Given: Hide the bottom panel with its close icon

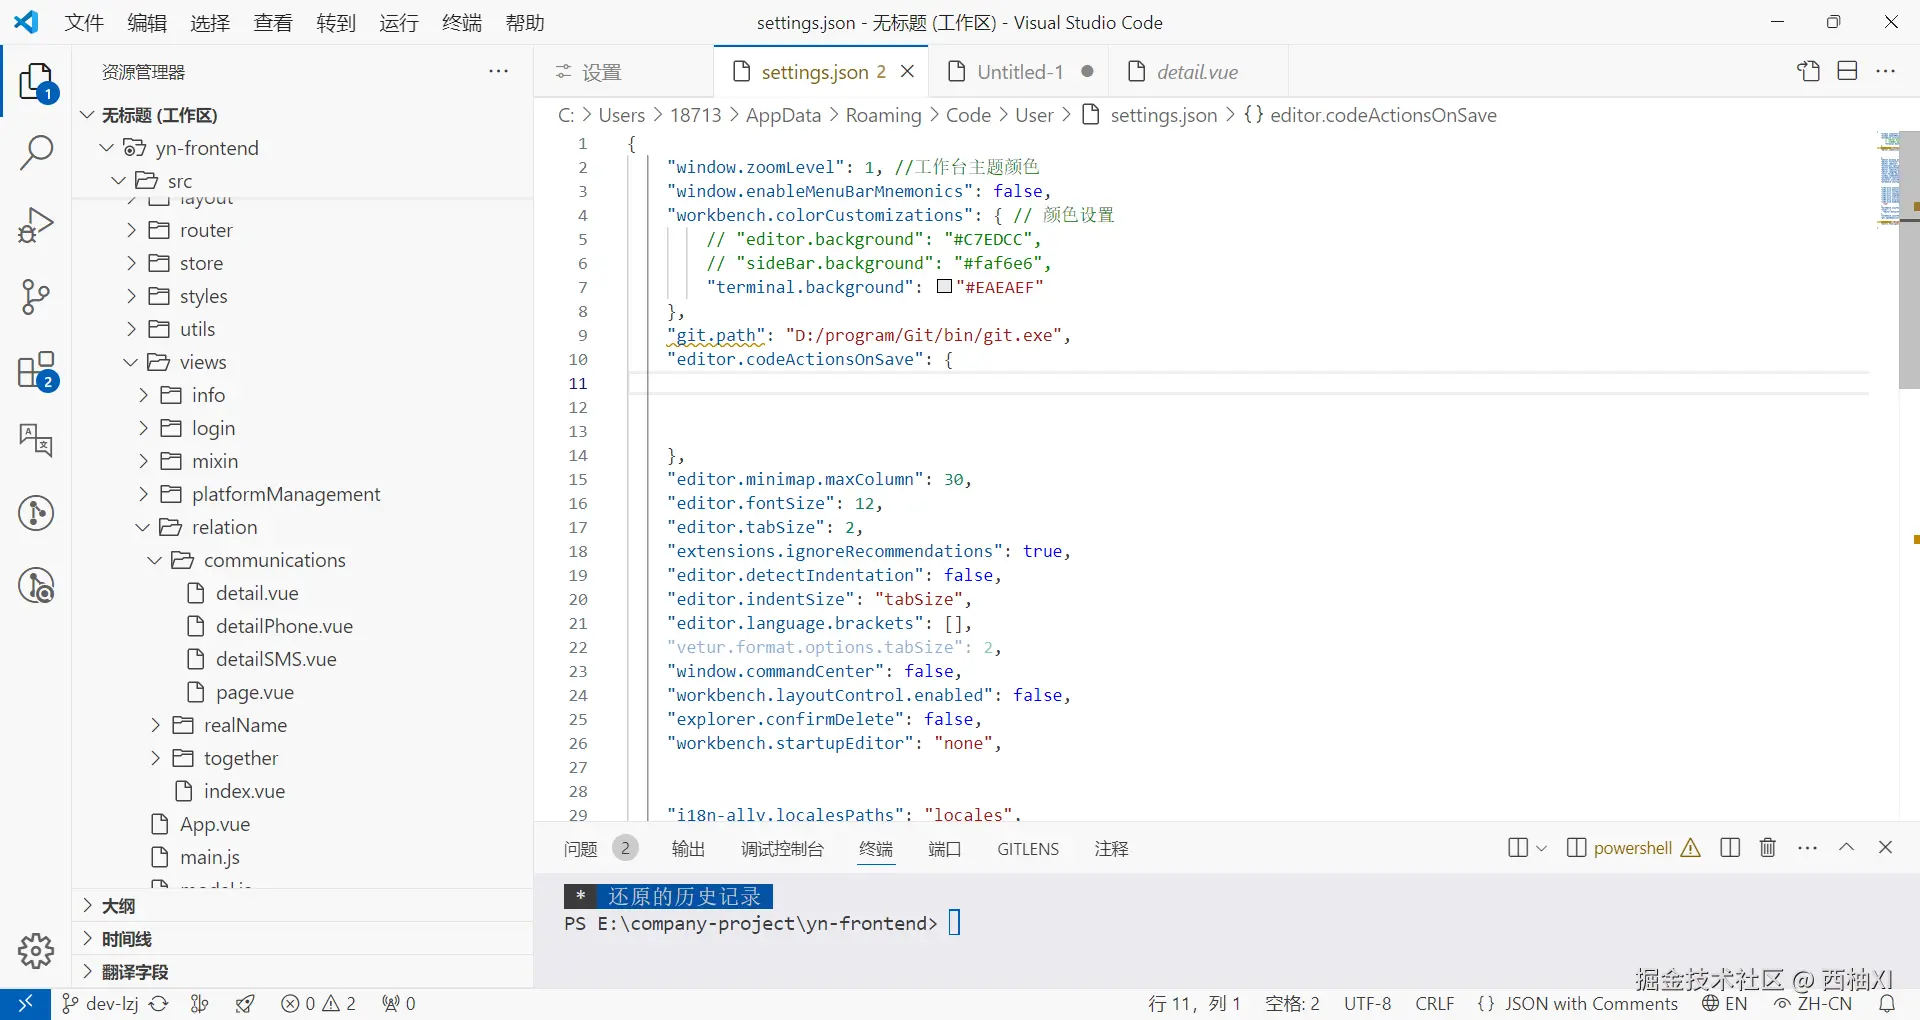Looking at the screenshot, I should tap(1885, 848).
